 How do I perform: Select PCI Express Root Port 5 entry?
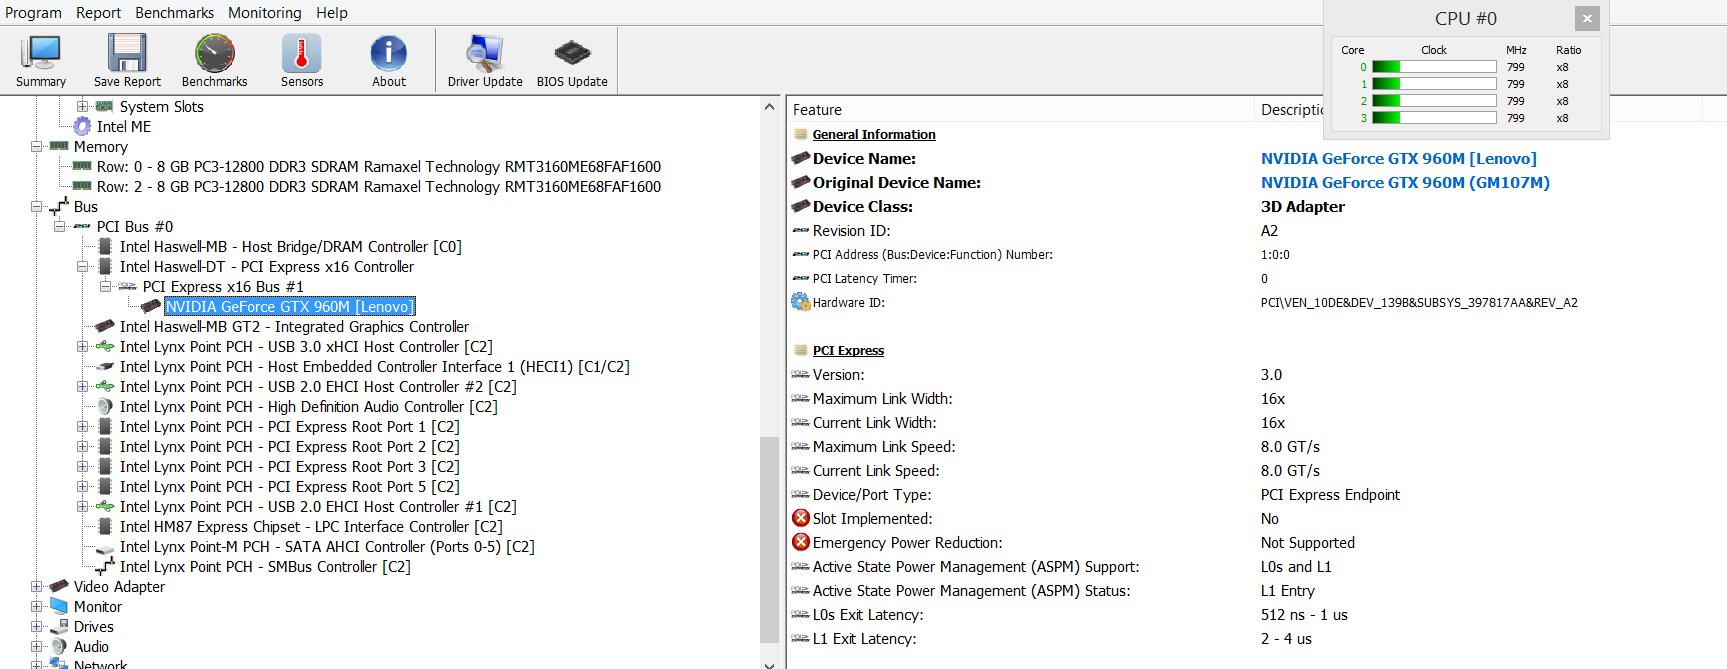(289, 487)
